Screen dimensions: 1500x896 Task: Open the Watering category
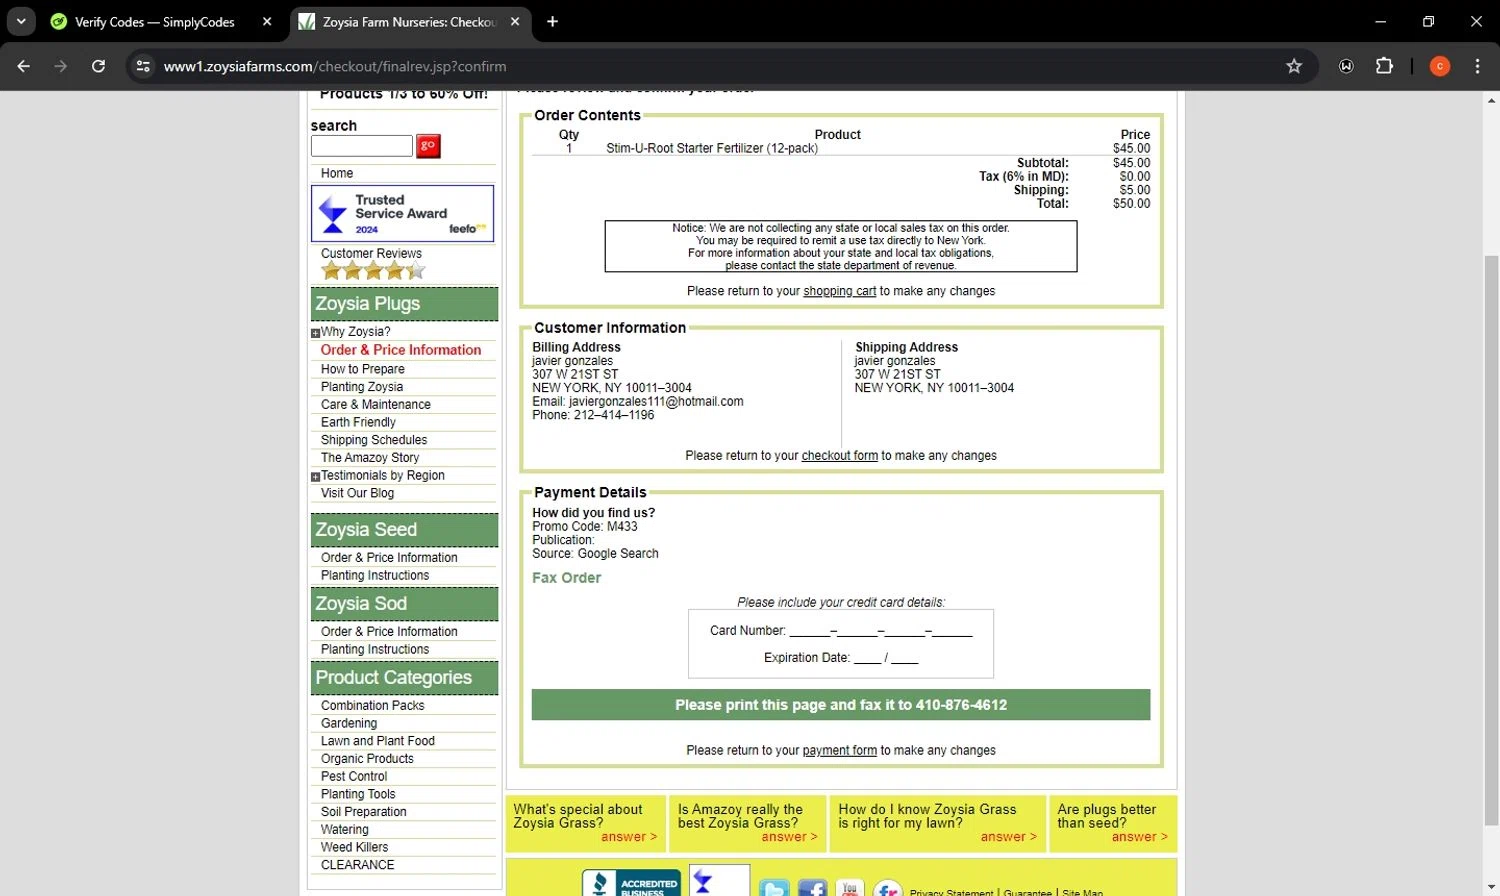tap(345, 830)
